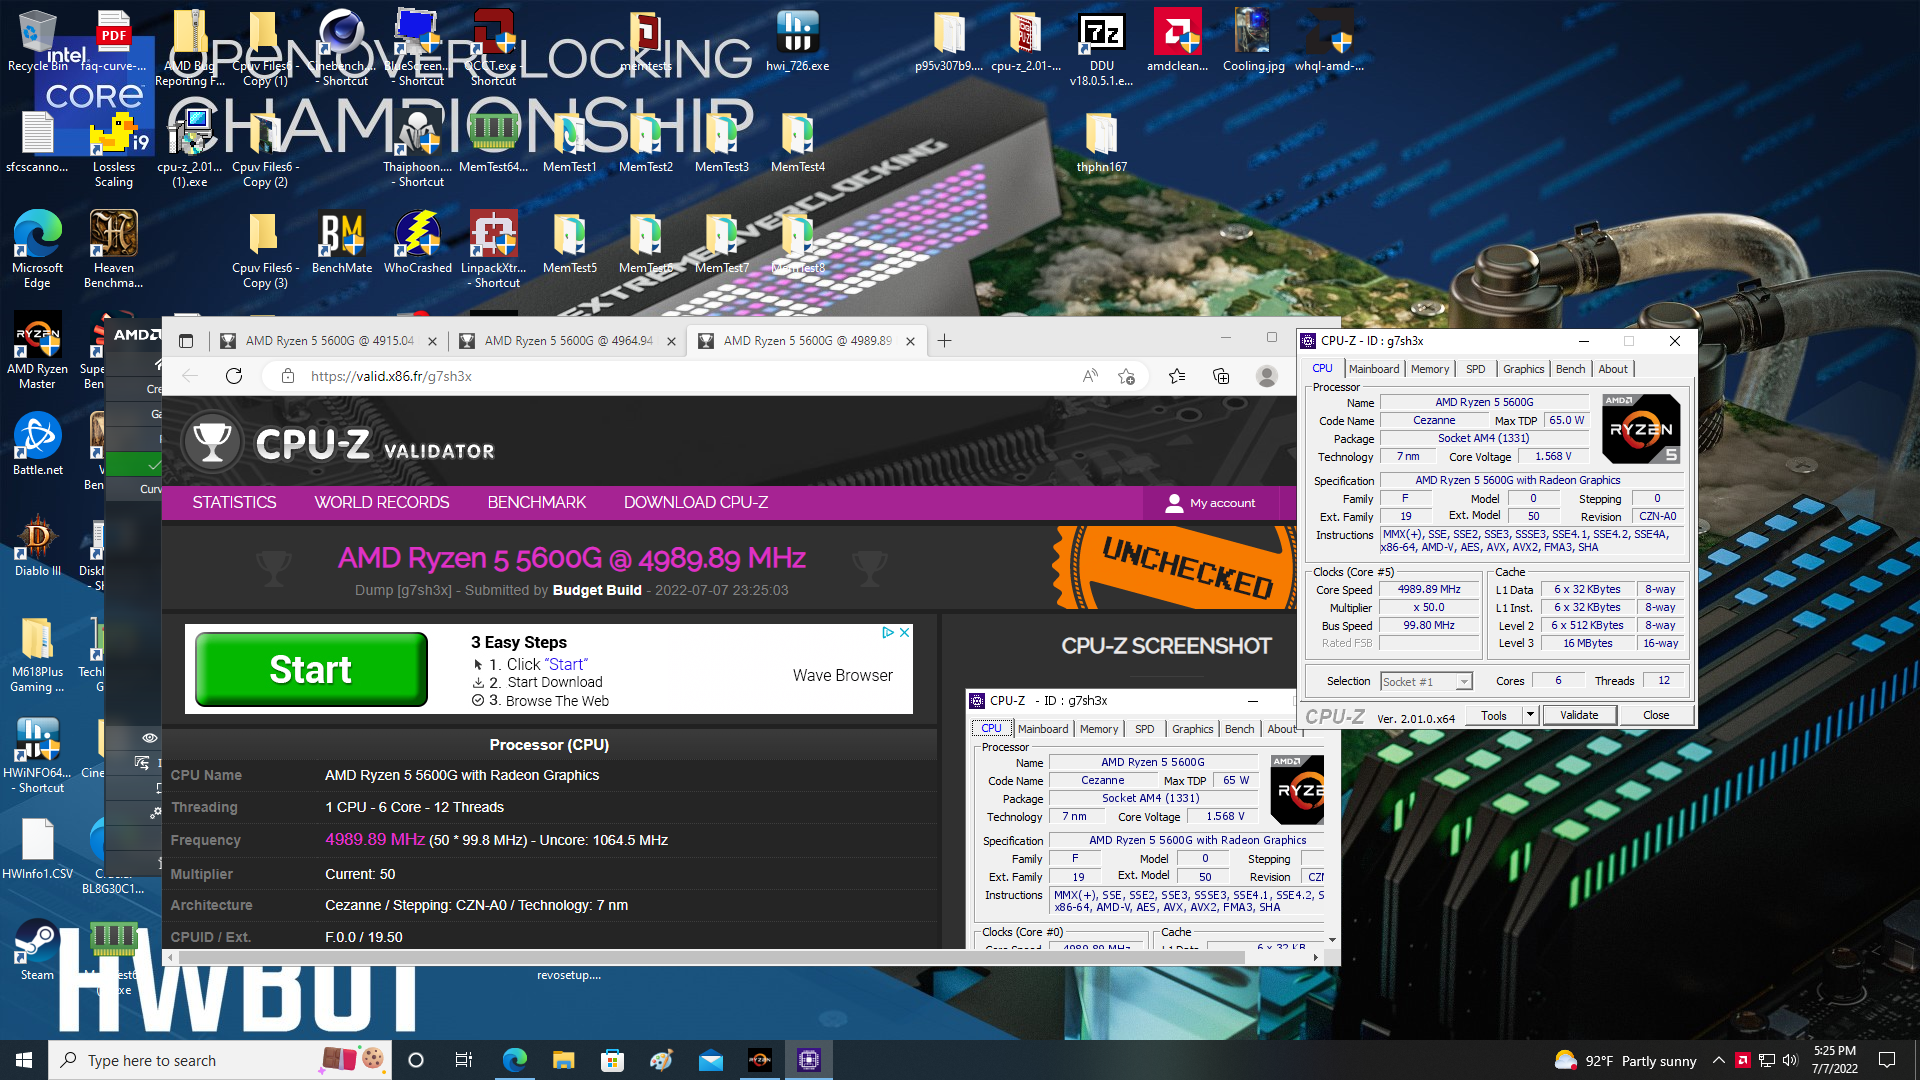Open Edge favorites list icon
The image size is (1920, 1080).
tap(1177, 376)
